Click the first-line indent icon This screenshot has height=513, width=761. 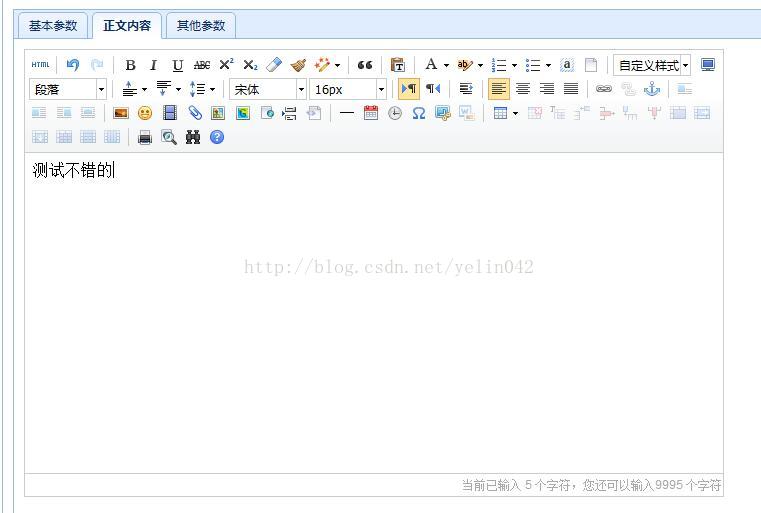pyautogui.click(x=466, y=89)
